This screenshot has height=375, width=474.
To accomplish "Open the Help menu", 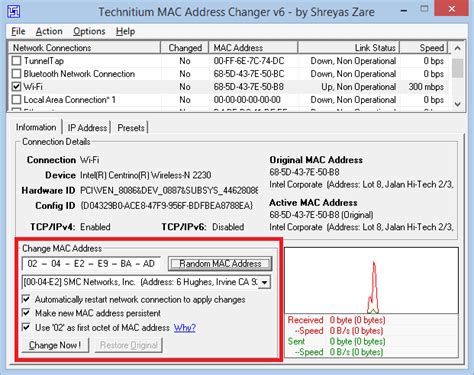I will coord(125,31).
